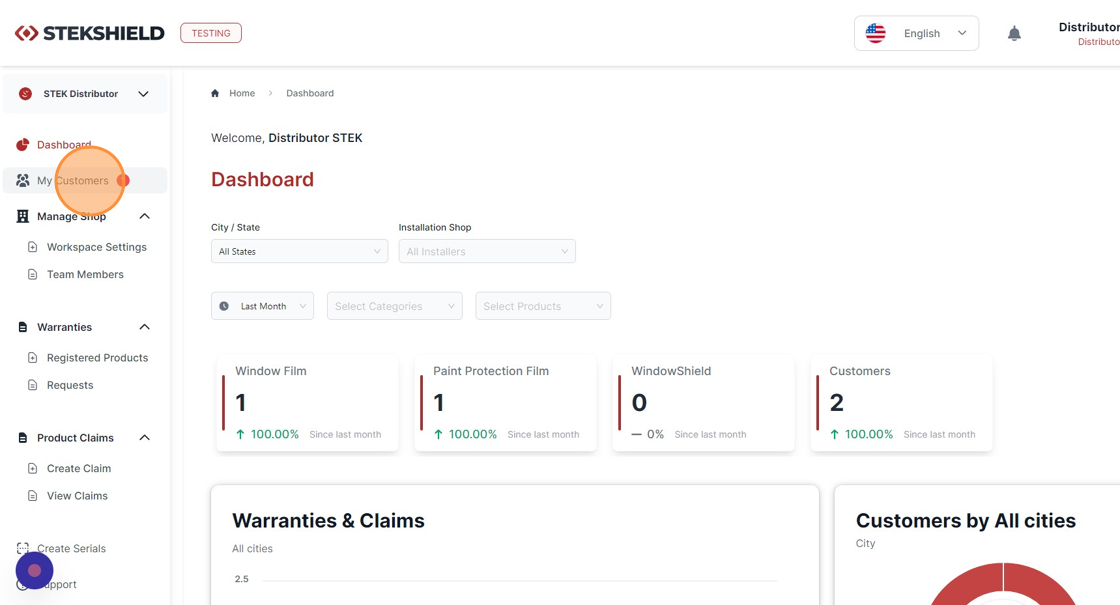Open the All States dropdown
The height and width of the screenshot is (605, 1120).
tap(299, 251)
